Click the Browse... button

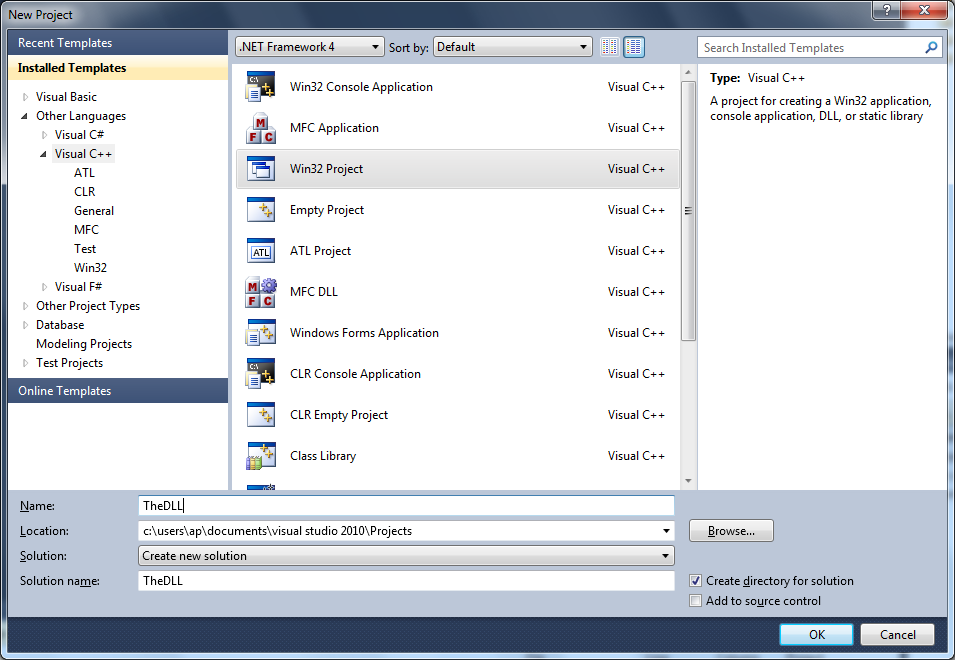[731, 530]
